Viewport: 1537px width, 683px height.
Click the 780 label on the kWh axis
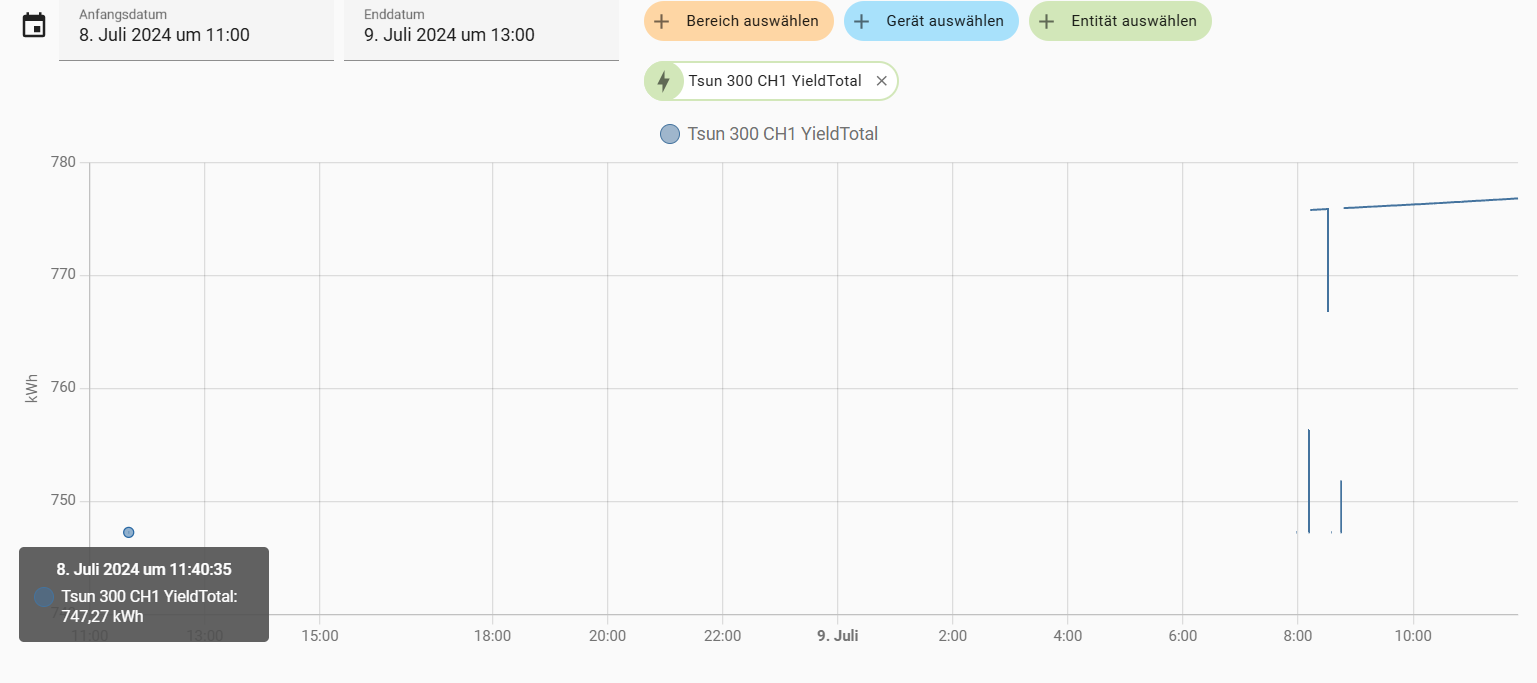pos(63,162)
